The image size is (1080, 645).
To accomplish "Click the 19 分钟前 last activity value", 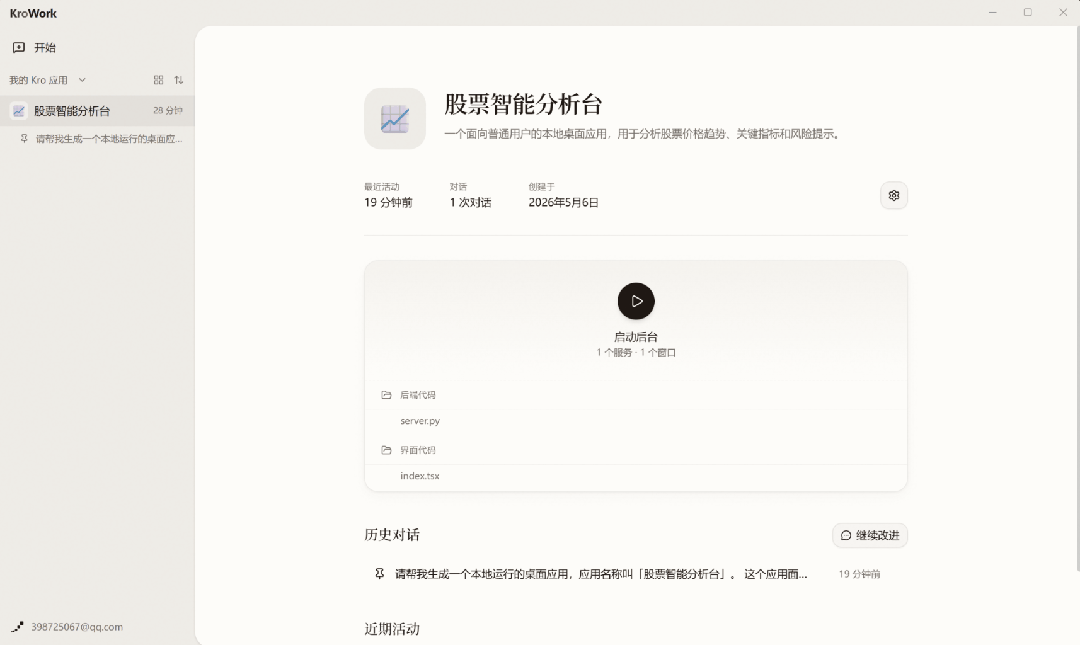I will coord(388,203).
